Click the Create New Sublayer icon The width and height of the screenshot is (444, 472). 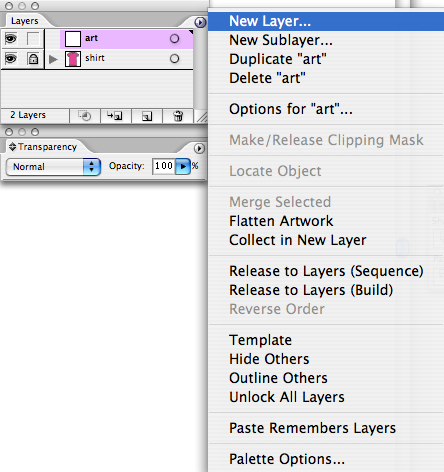115,116
